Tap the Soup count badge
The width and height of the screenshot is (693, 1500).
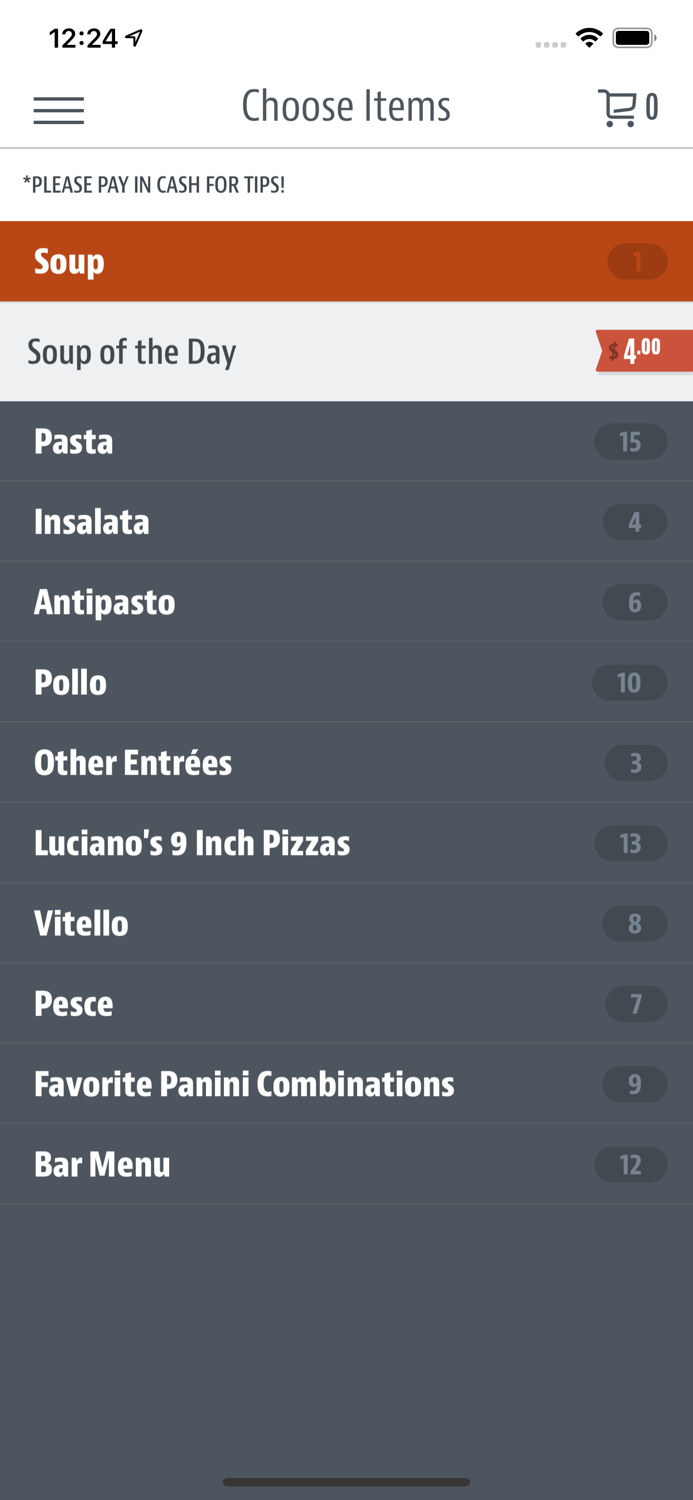point(636,261)
